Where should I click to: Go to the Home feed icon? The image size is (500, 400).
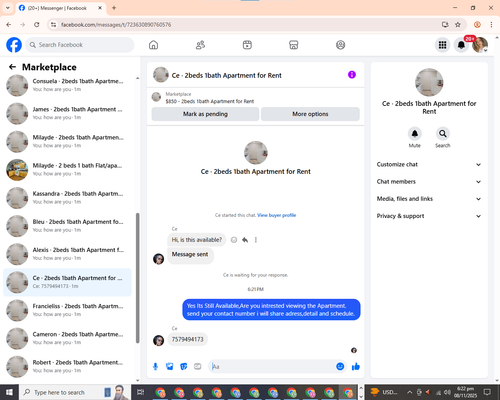(153, 45)
